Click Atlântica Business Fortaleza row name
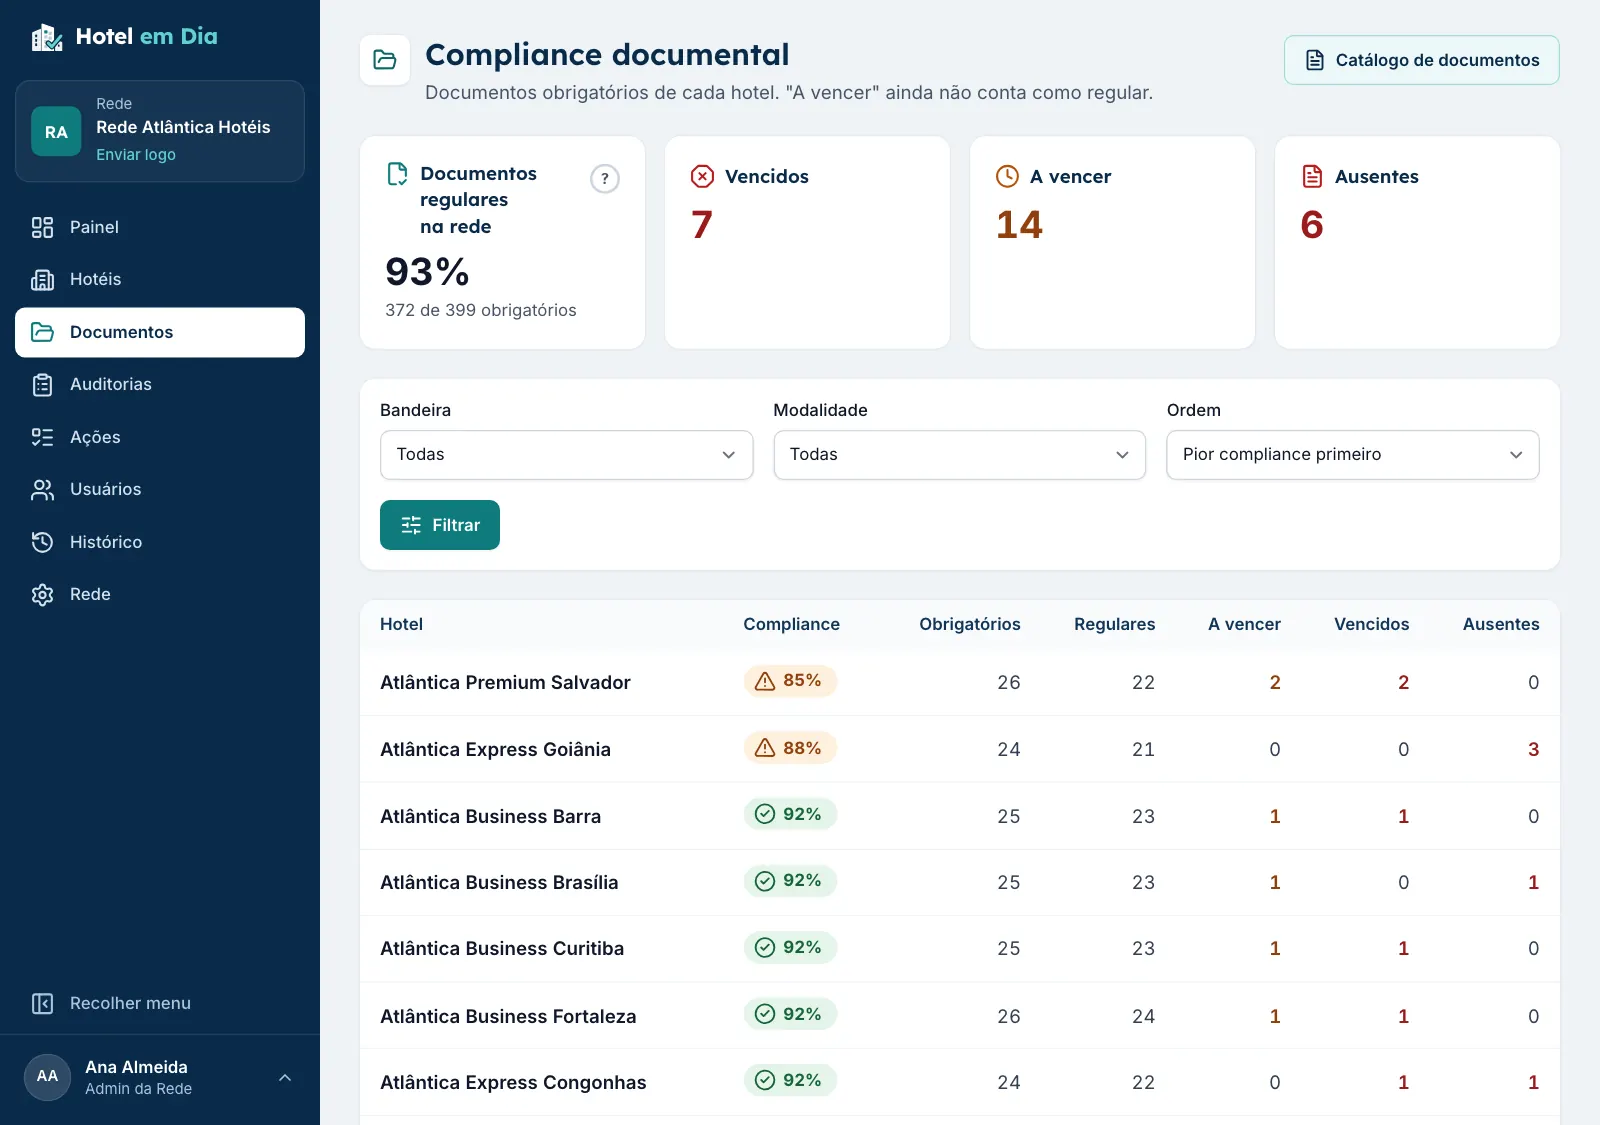 [x=508, y=1016]
